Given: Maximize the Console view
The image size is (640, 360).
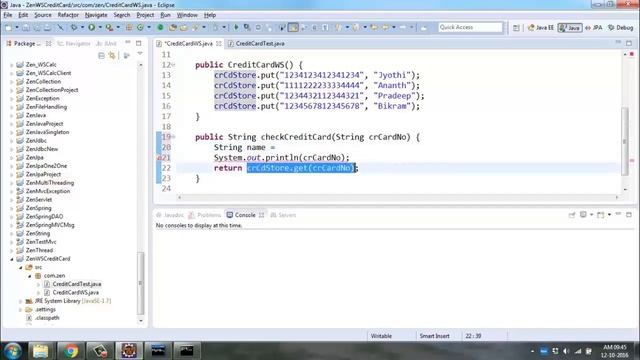Looking at the screenshot, I should point(629,215).
